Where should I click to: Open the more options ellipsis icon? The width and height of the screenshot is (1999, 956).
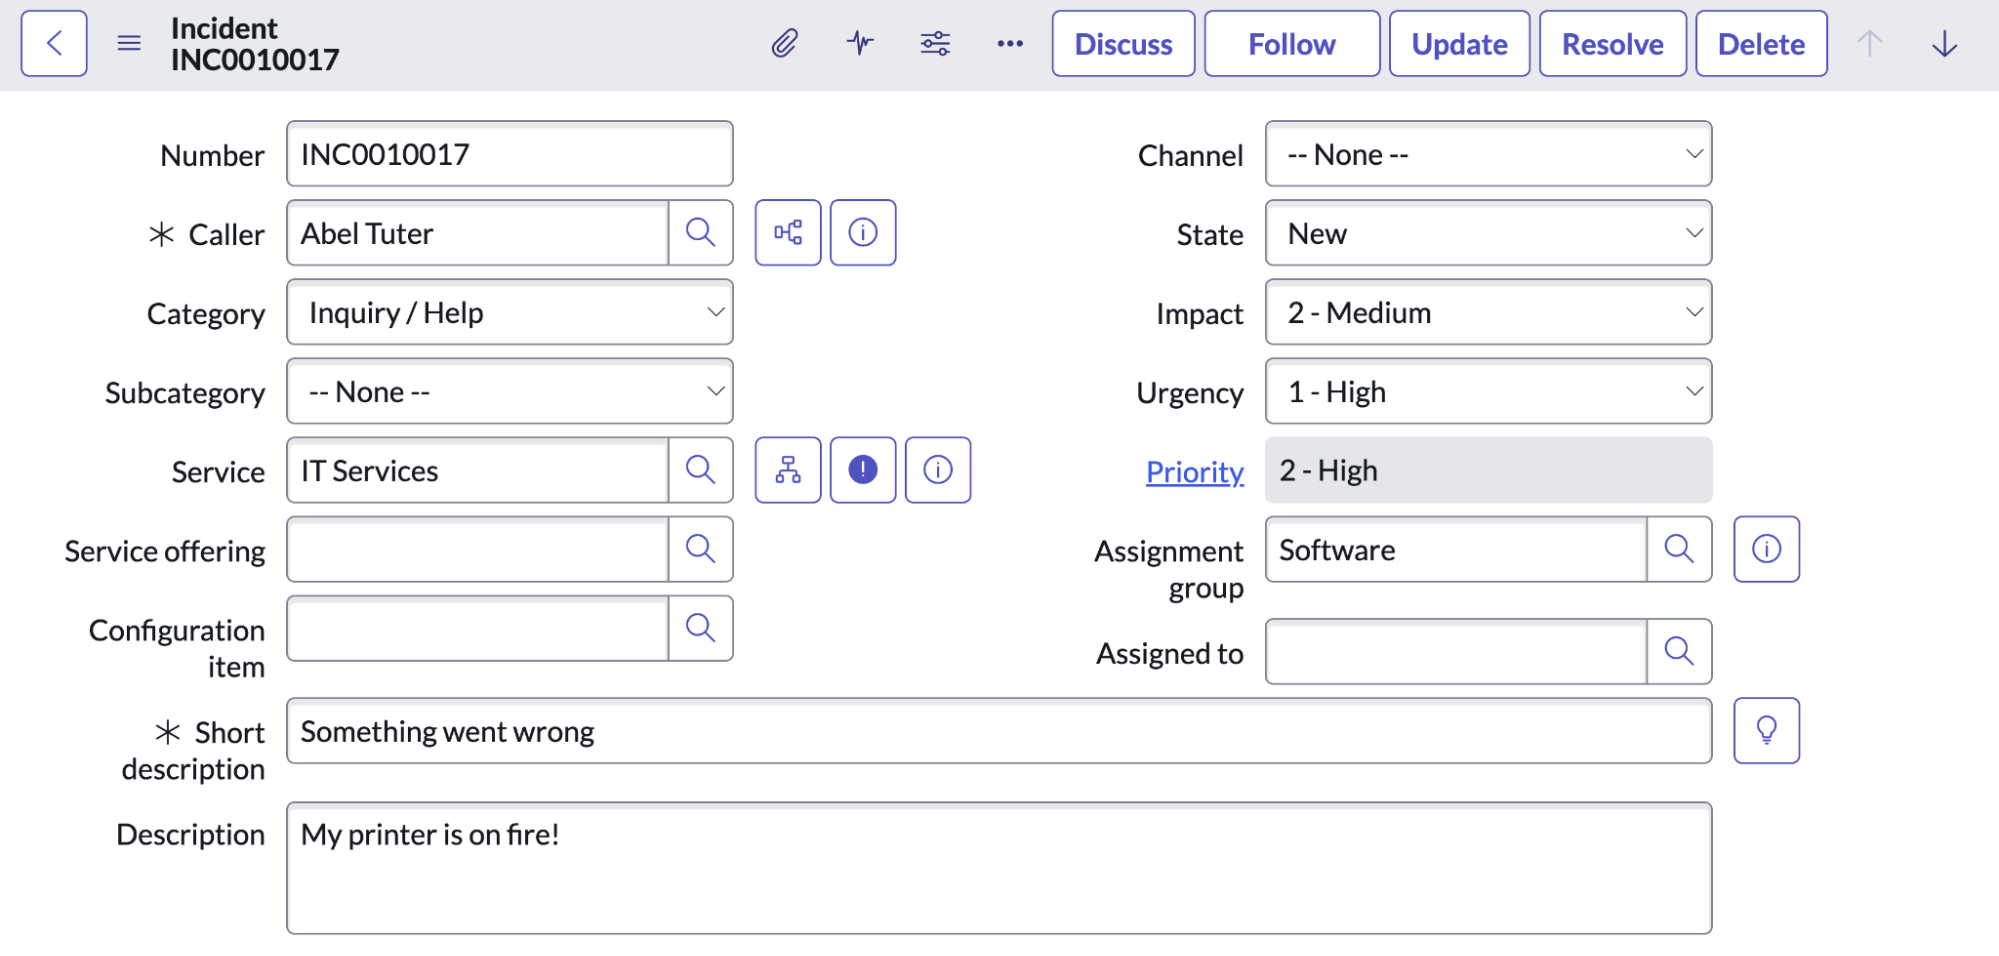(1009, 43)
